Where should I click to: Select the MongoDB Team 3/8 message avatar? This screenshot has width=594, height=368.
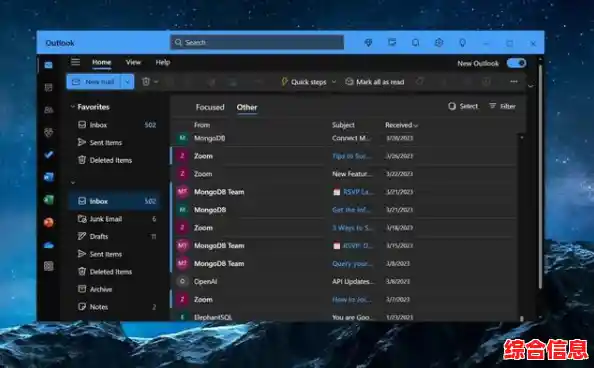tap(183, 263)
